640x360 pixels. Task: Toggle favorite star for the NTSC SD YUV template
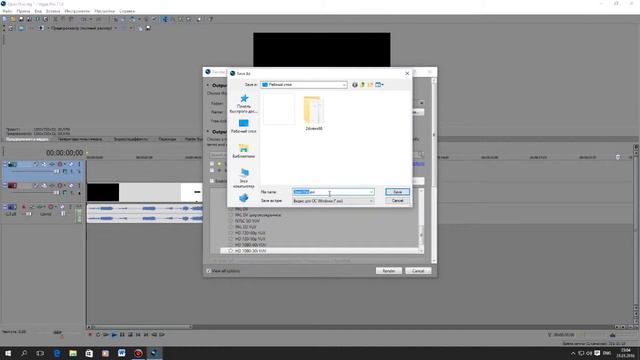[231, 221]
